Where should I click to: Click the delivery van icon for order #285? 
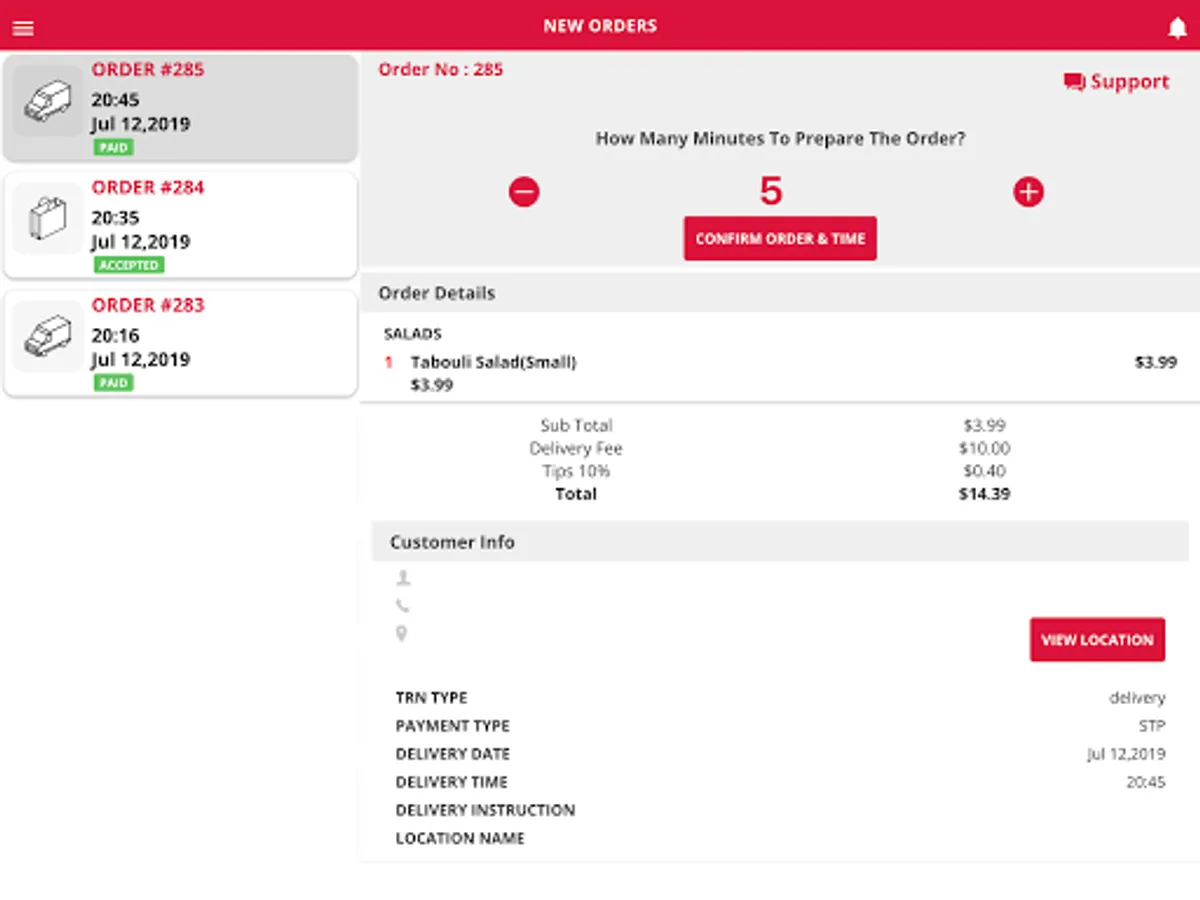[x=48, y=101]
